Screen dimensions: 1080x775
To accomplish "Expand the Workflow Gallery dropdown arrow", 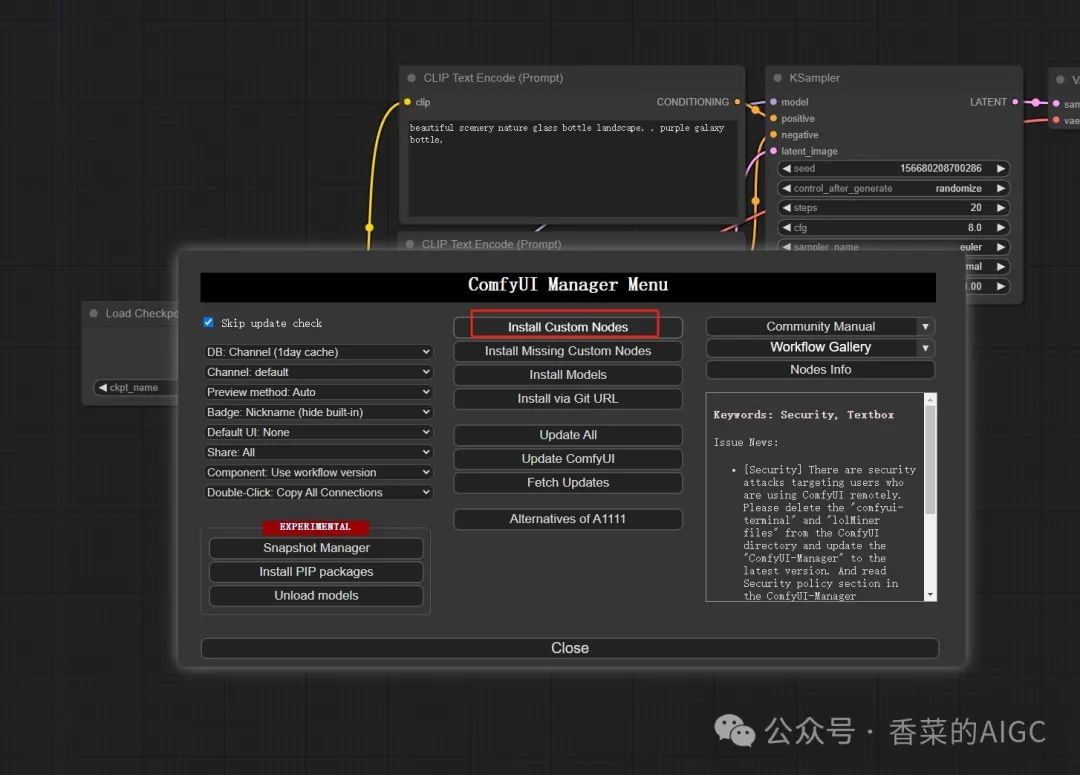I will coord(925,348).
